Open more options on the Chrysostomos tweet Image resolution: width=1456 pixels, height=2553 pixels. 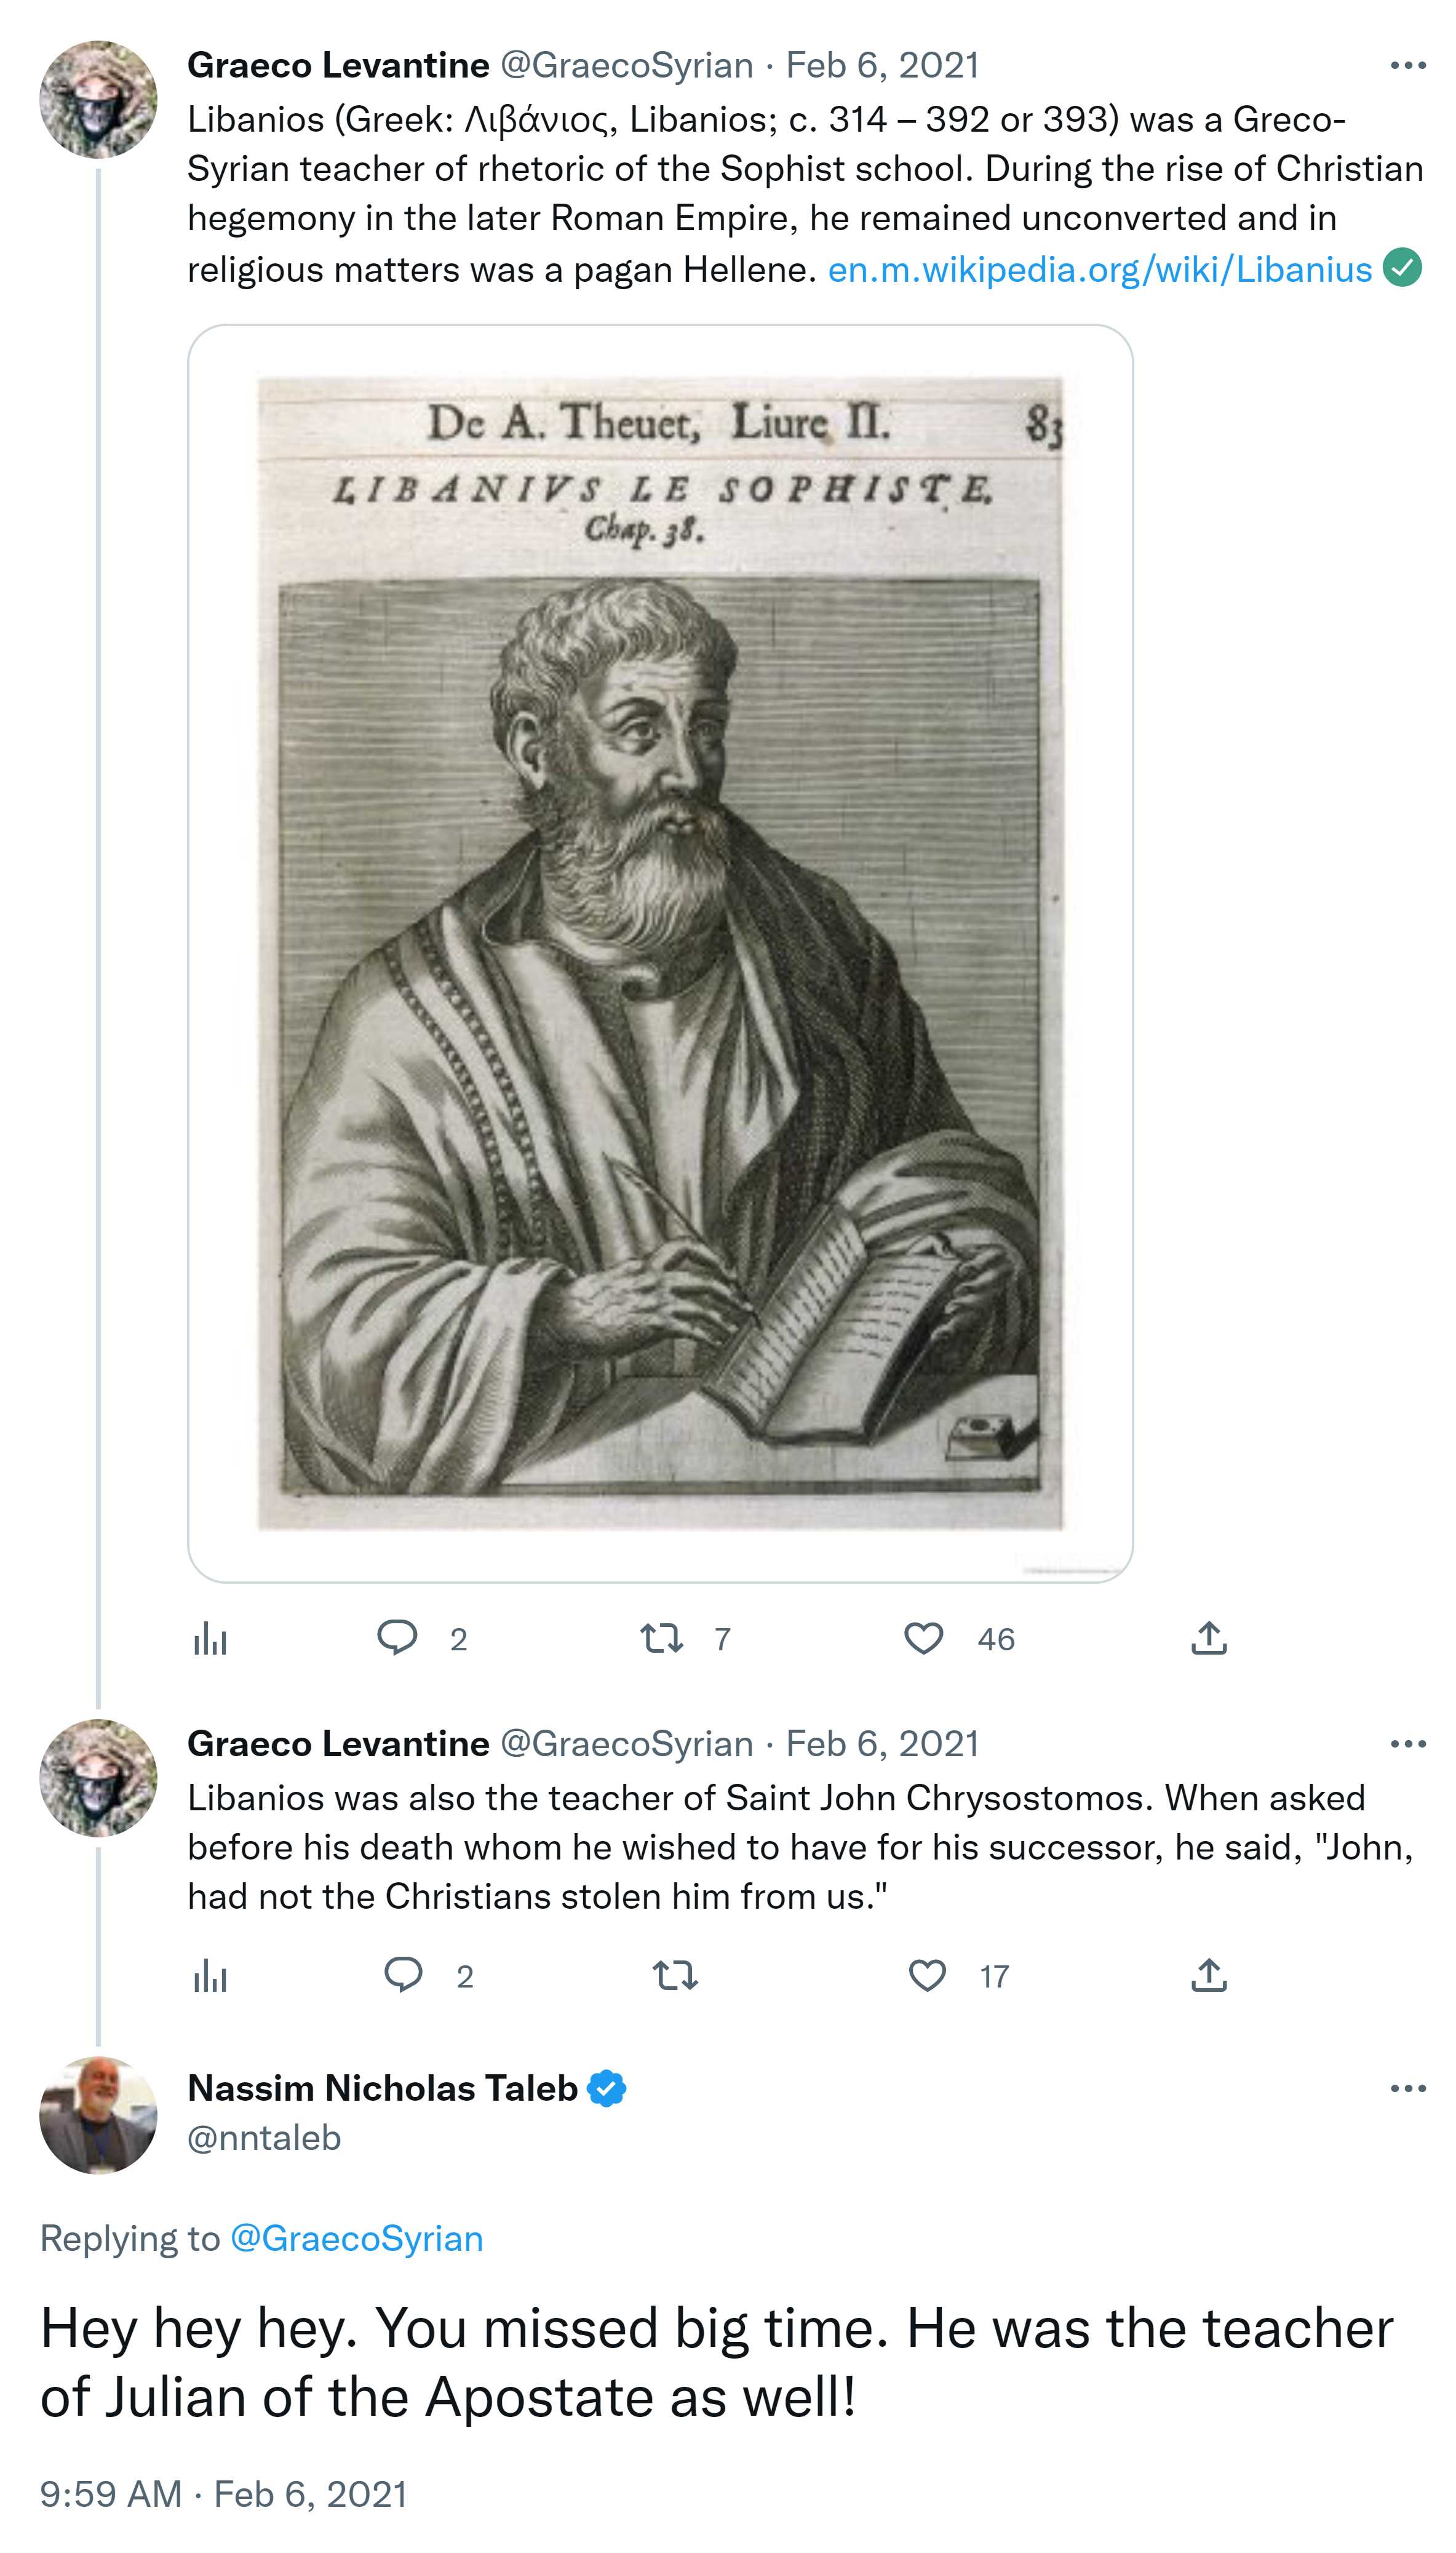click(x=1407, y=1744)
